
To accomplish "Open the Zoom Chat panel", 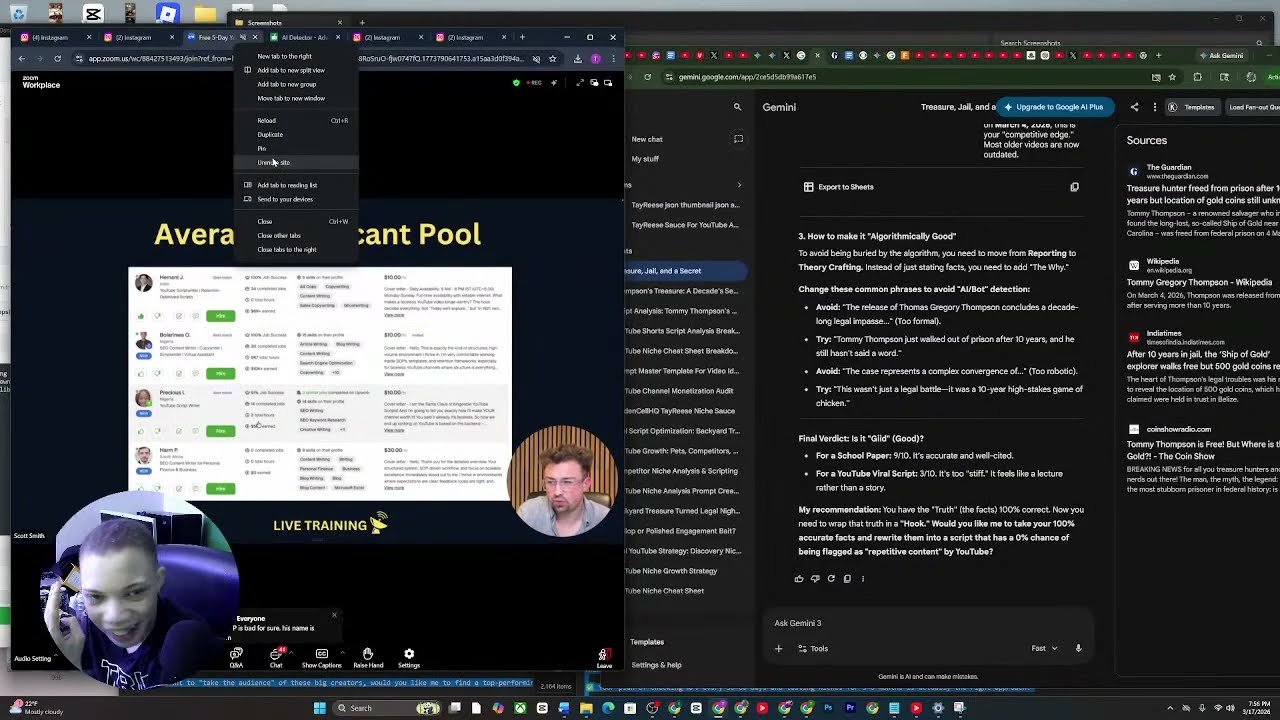I will (276, 657).
